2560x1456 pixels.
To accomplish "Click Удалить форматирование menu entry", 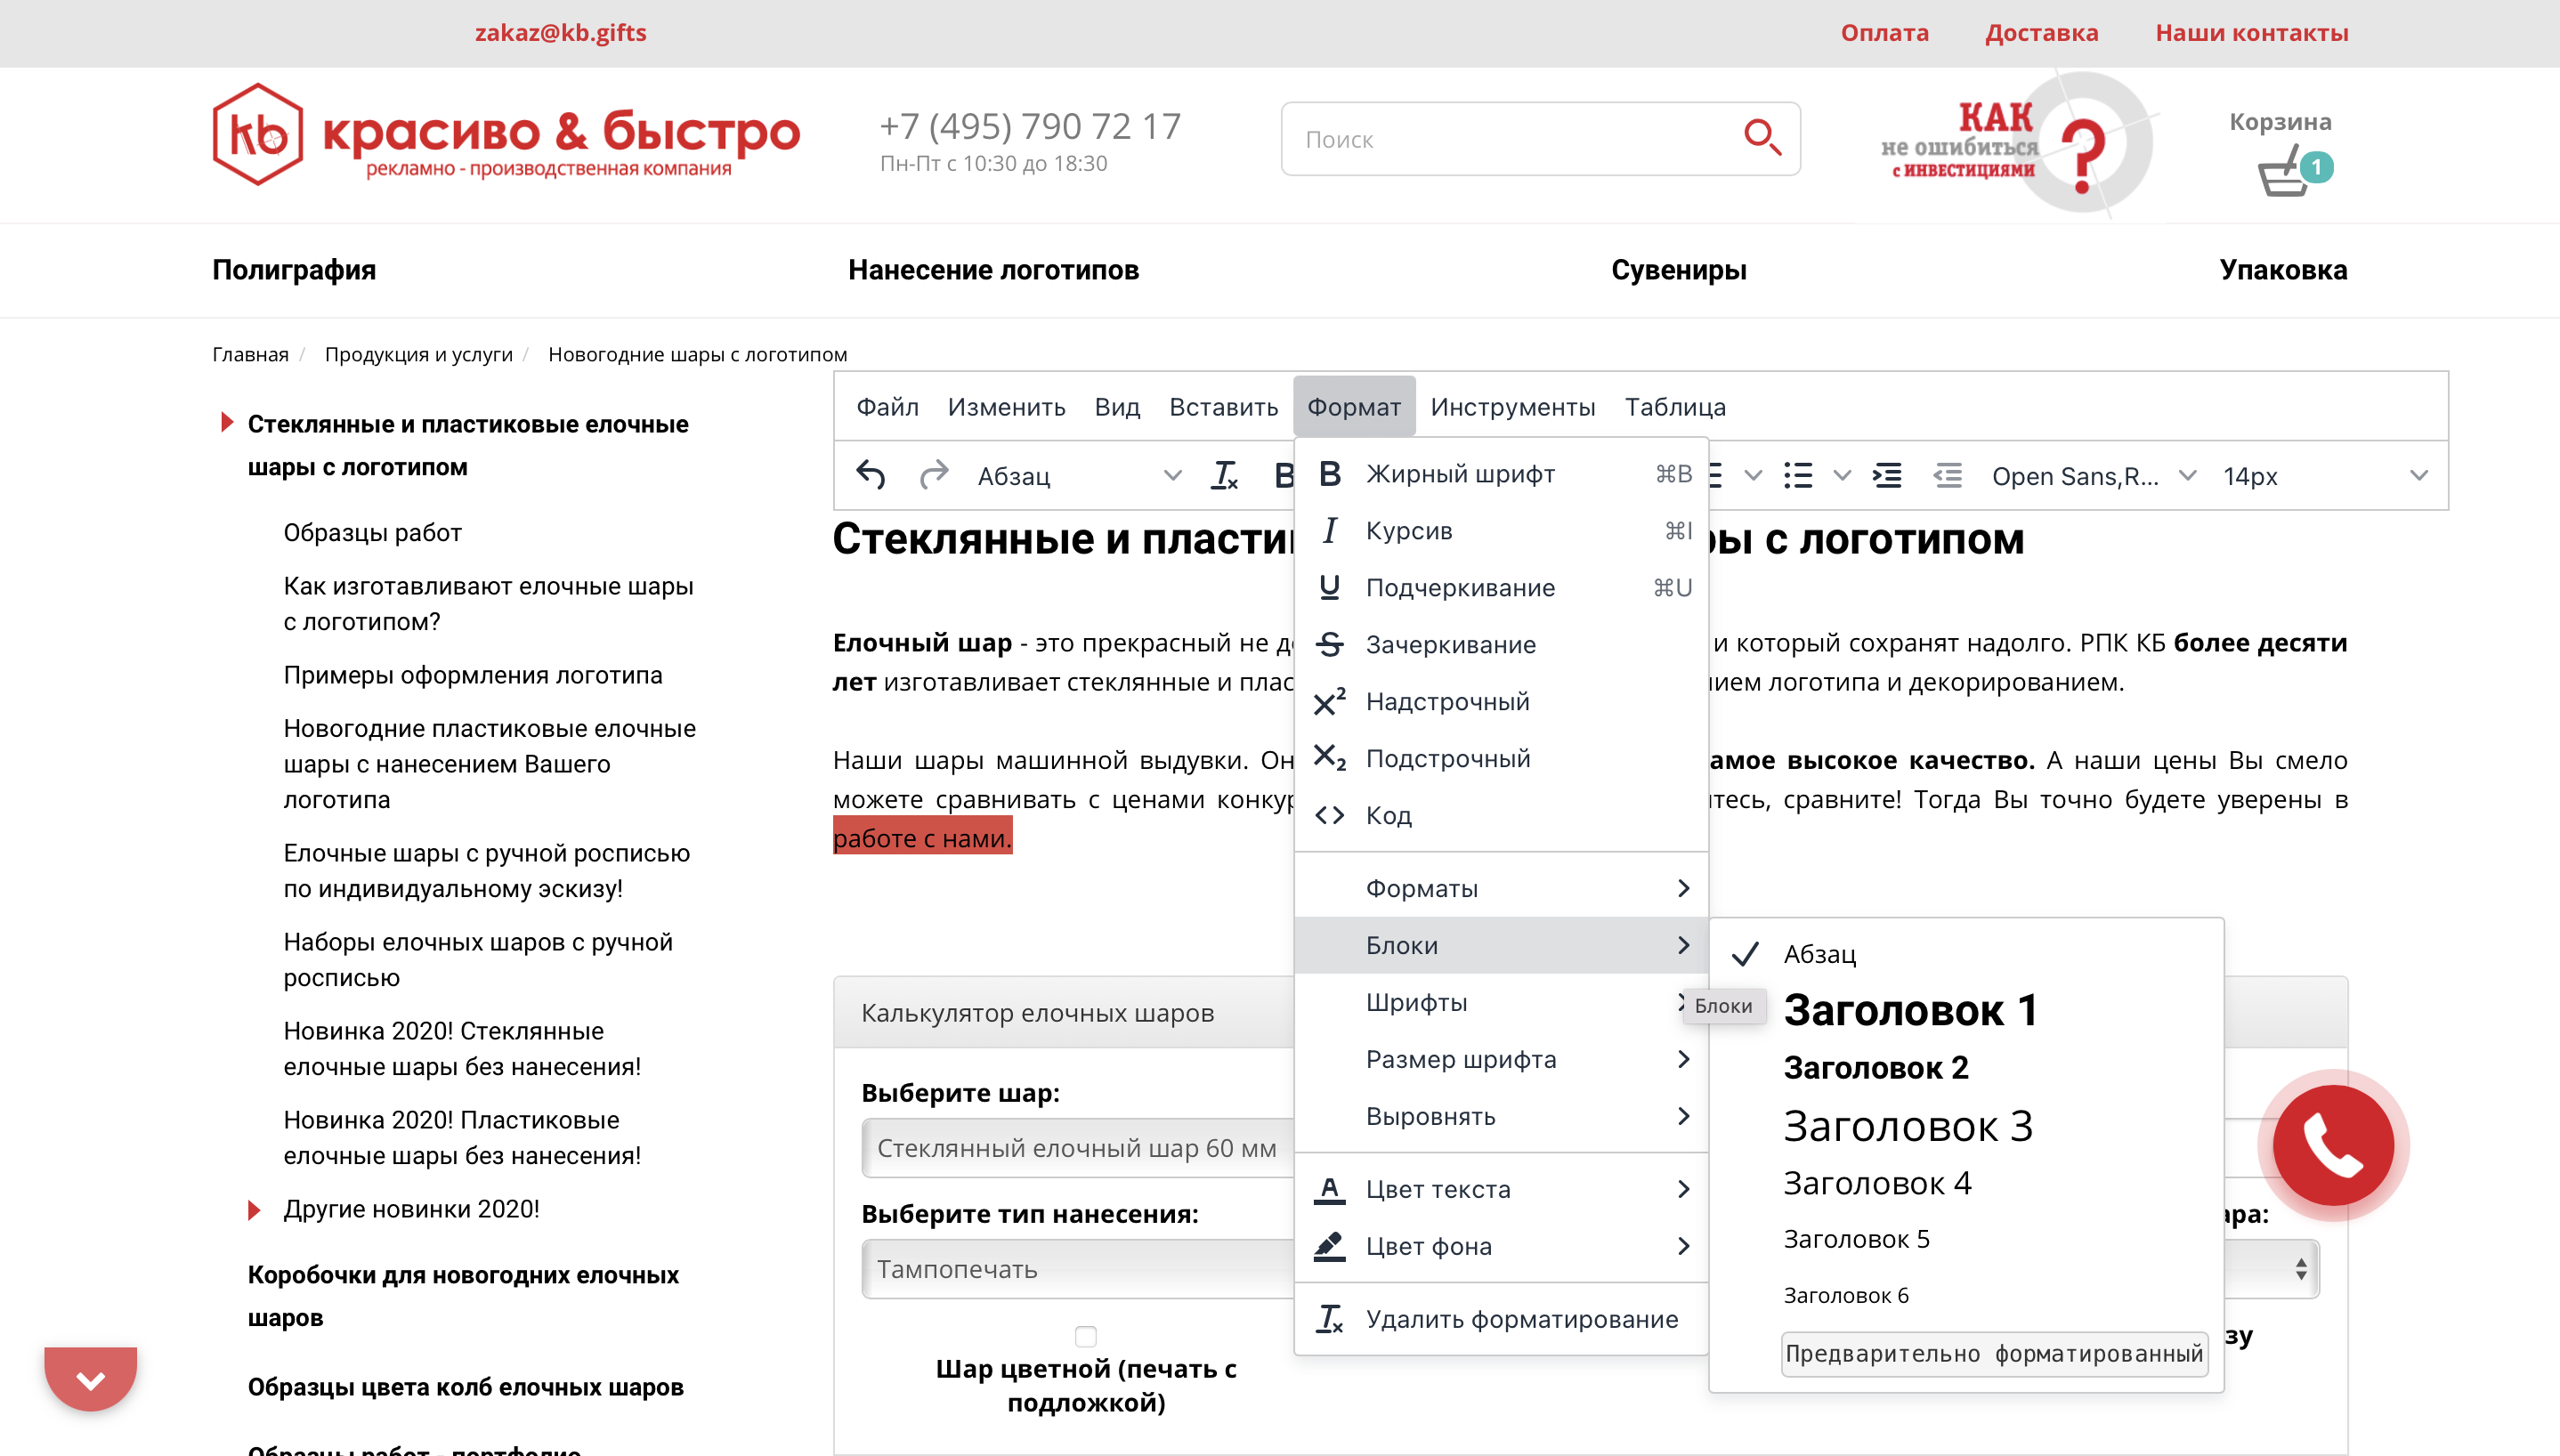I will (1501, 1320).
